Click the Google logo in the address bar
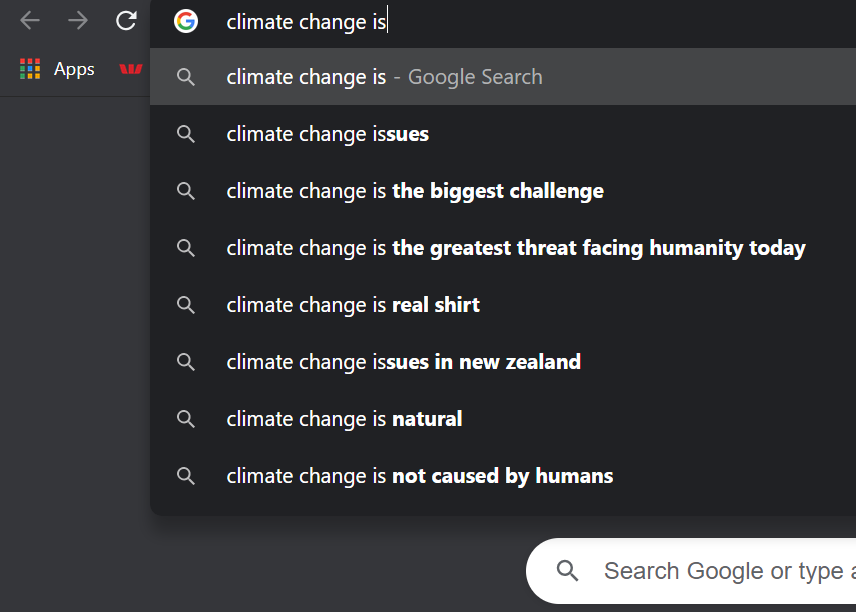 point(186,21)
